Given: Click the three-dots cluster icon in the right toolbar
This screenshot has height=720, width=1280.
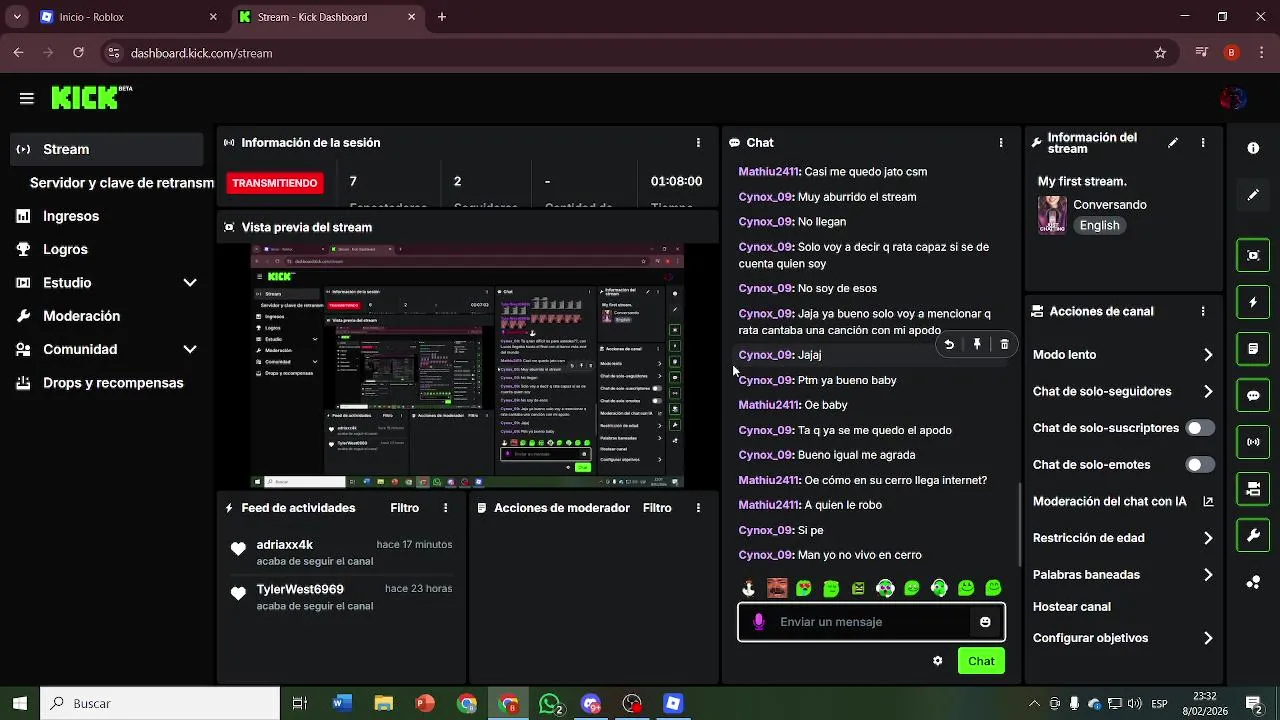Looking at the screenshot, I should (x=1253, y=582).
